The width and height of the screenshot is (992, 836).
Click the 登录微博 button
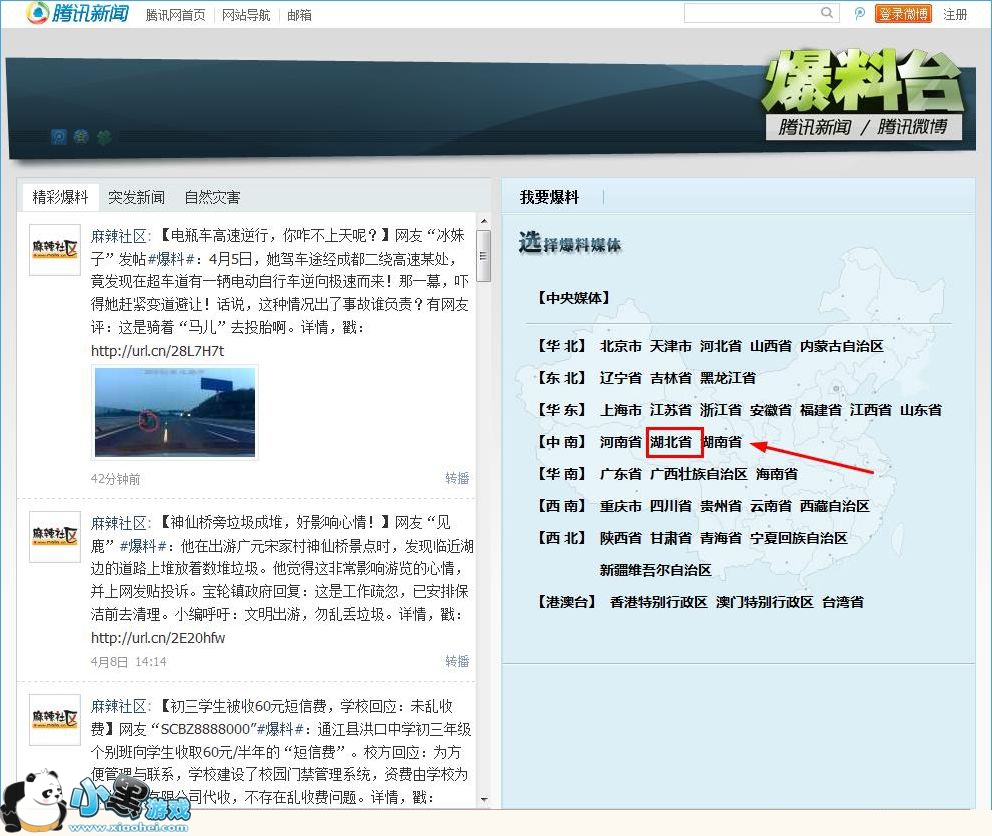903,13
